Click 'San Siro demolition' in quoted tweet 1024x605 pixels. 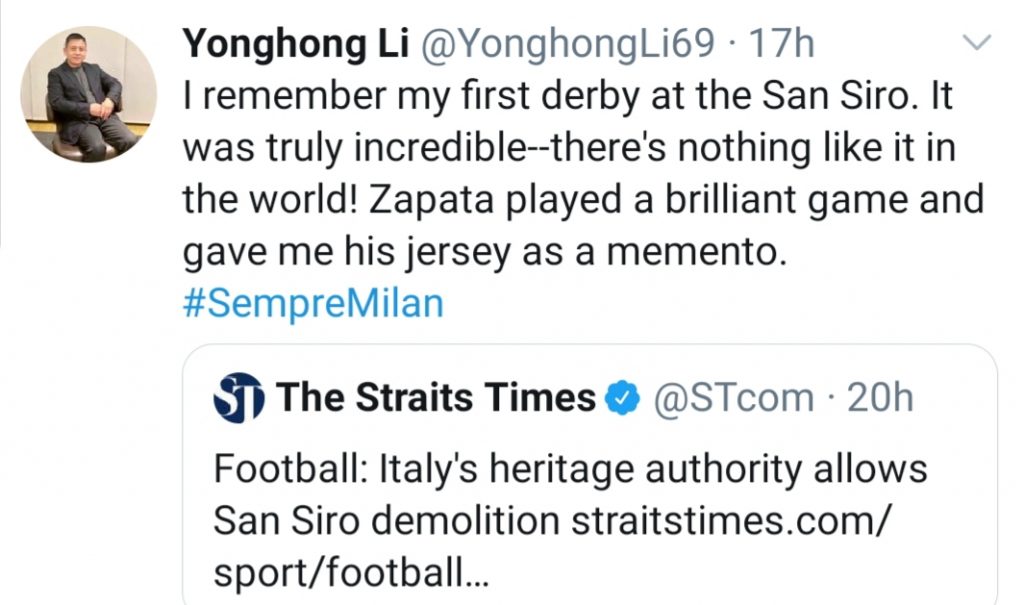(x=386, y=520)
